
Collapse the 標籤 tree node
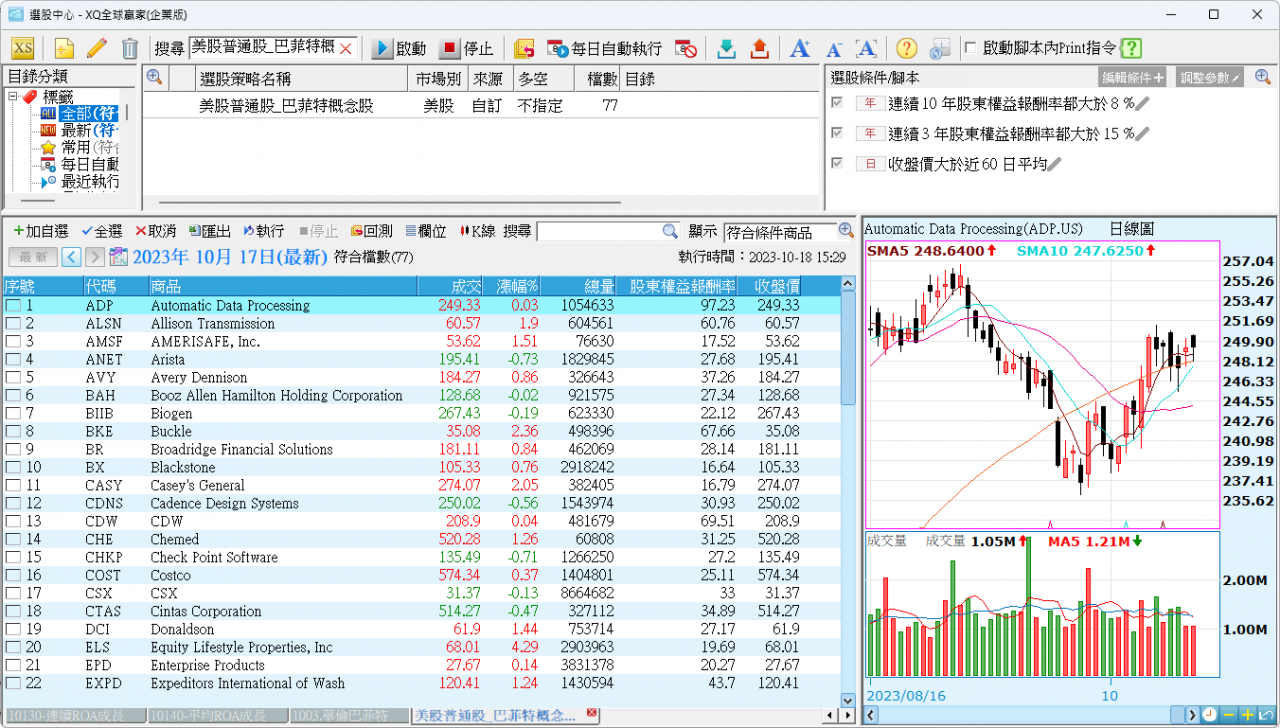point(13,97)
